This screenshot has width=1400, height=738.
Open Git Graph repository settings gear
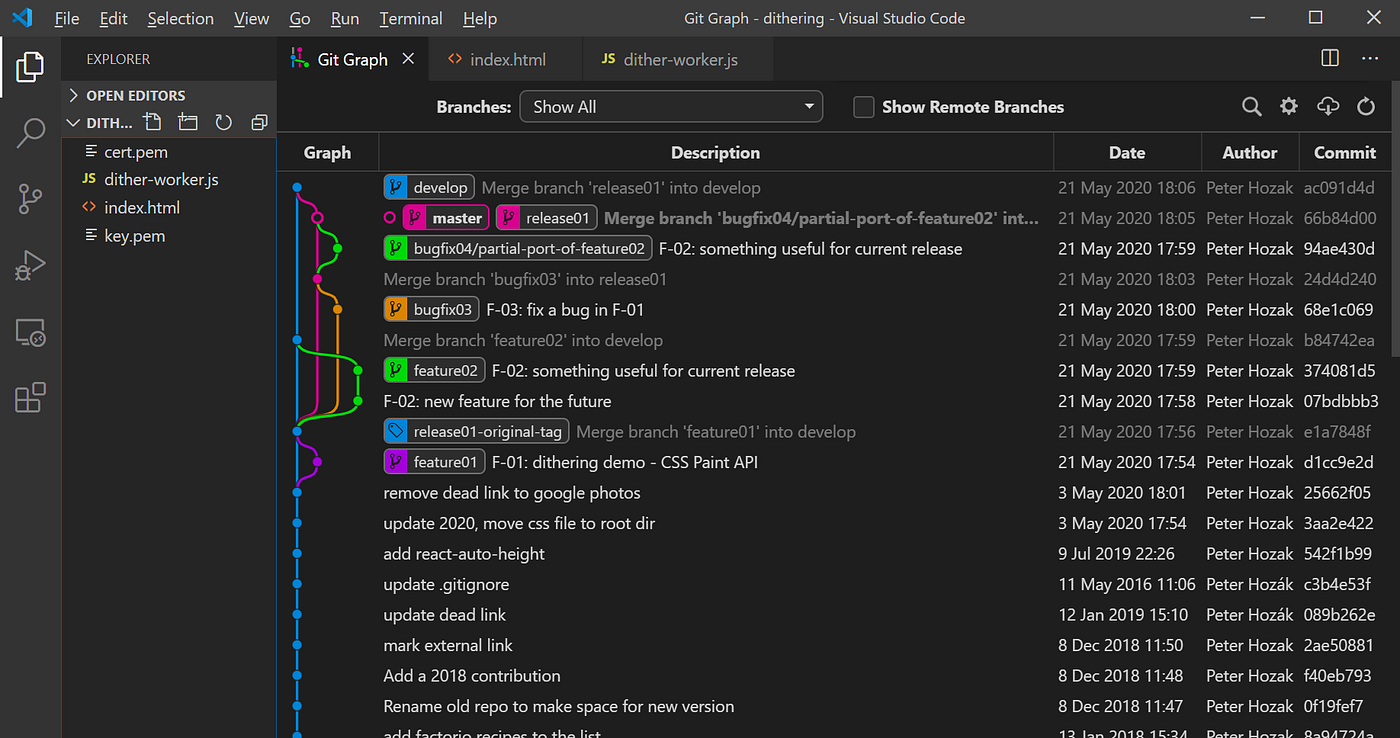pyautogui.click(x=1289, y=107)
